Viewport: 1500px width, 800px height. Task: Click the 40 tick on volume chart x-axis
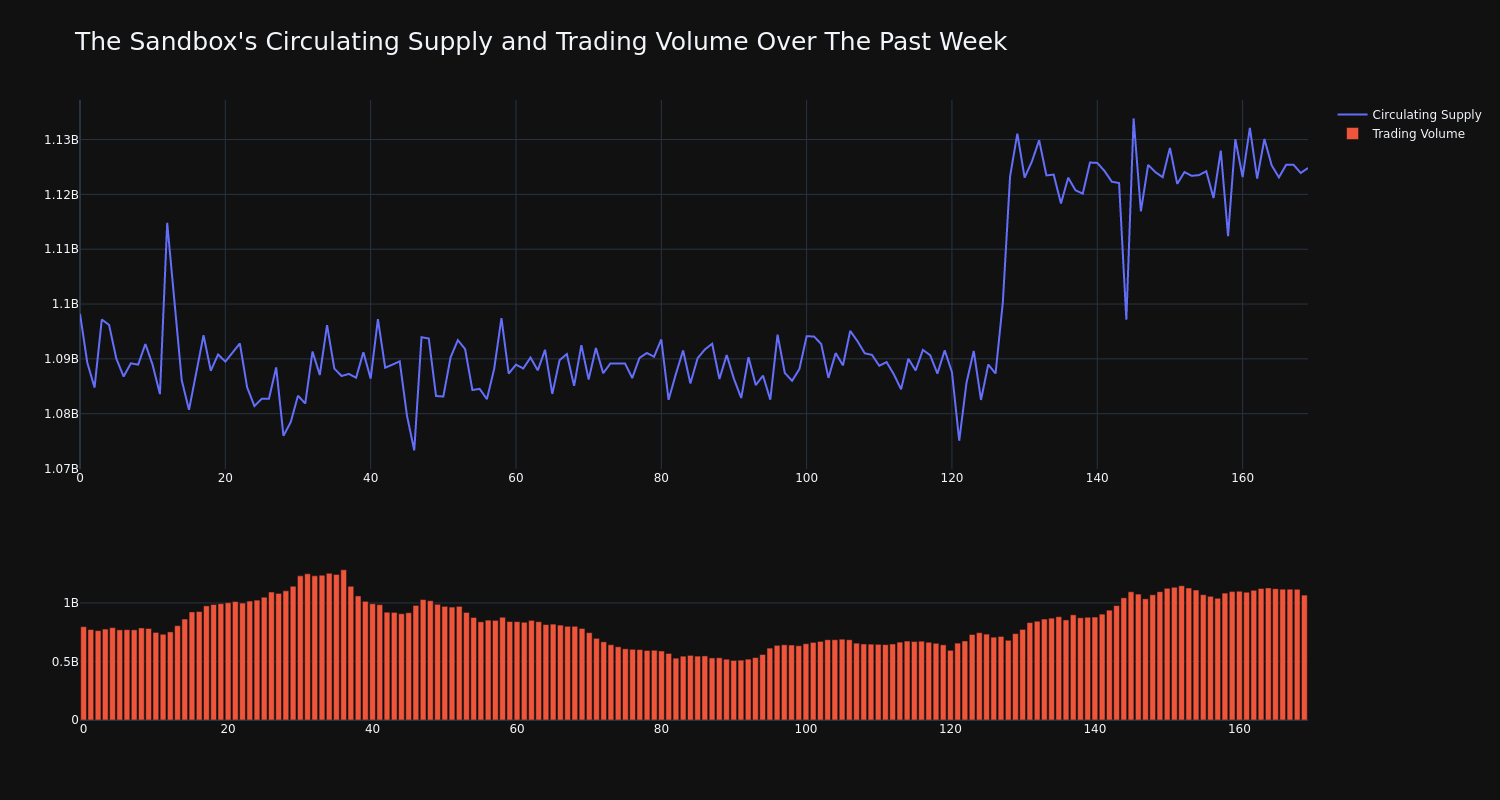tap(372, 729)
